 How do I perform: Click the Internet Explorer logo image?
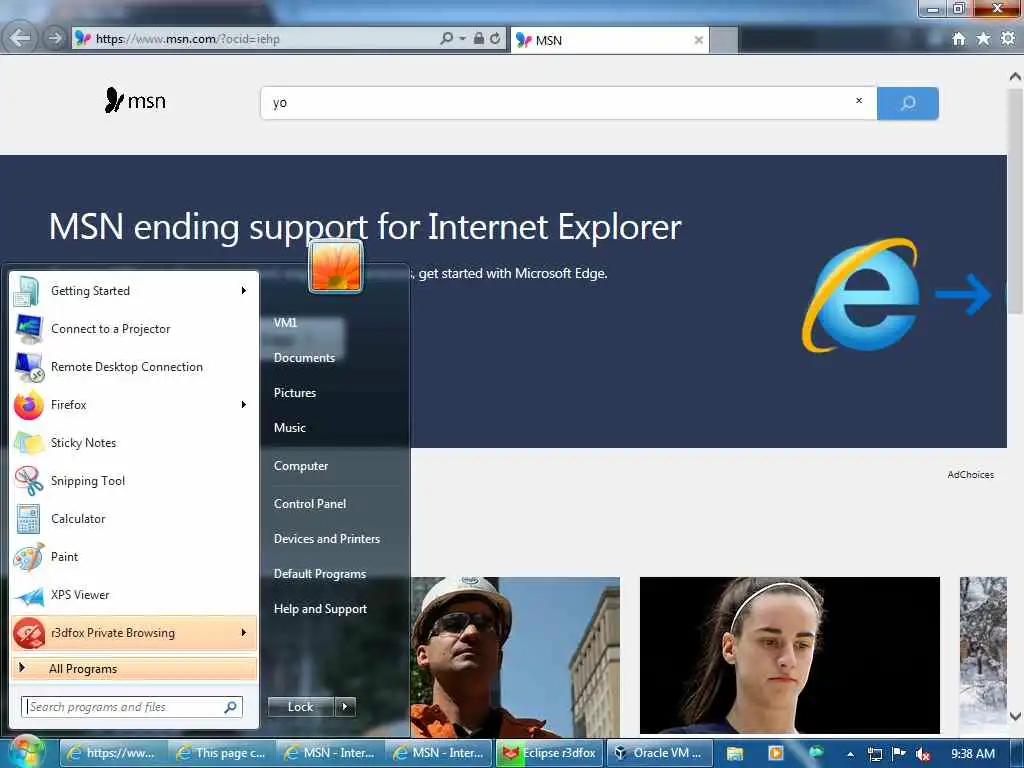[x=861, y=295]
